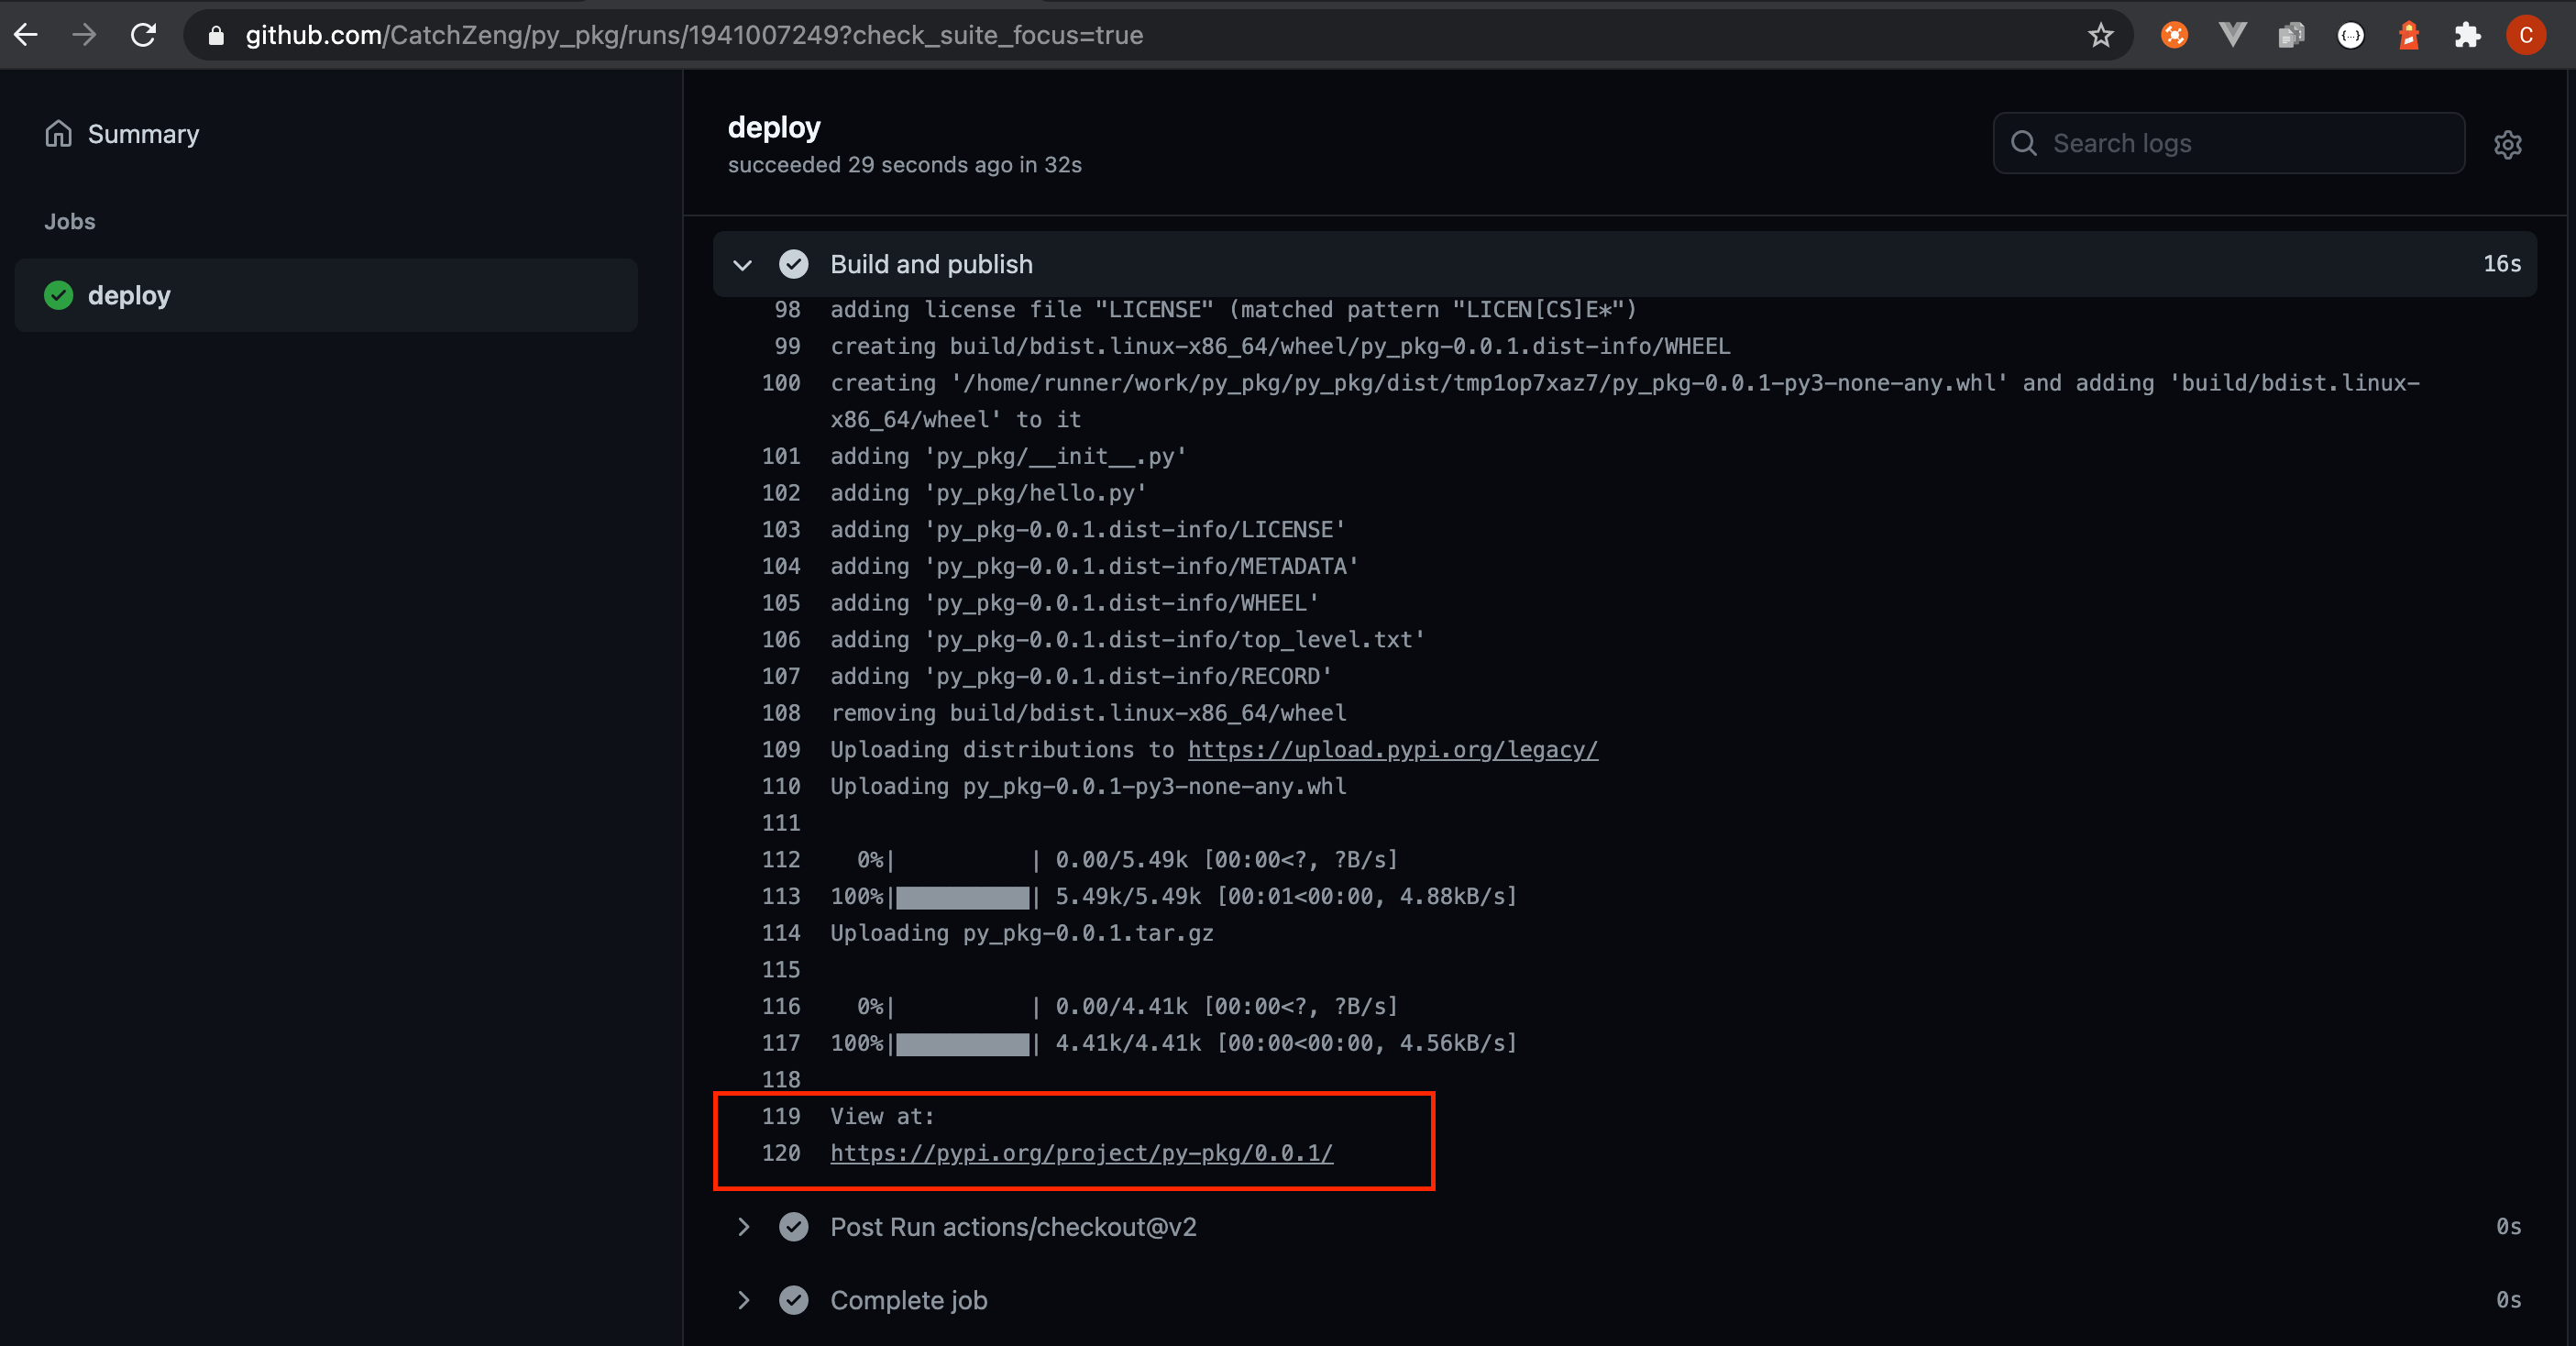This screenshot has width=2576, height=1346.
Task: Go forward with the browser forward arrow
Action: pos(85,35)
